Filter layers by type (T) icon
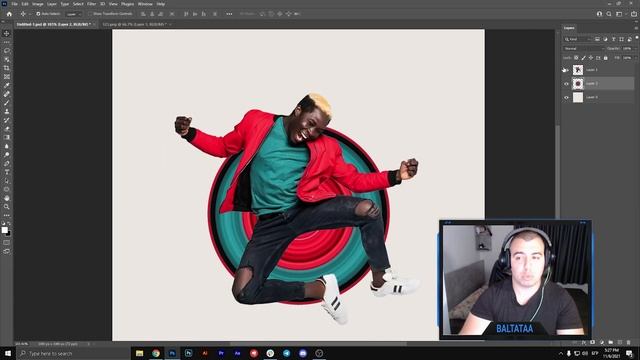 pyautogui.click(x=613, y=39)
